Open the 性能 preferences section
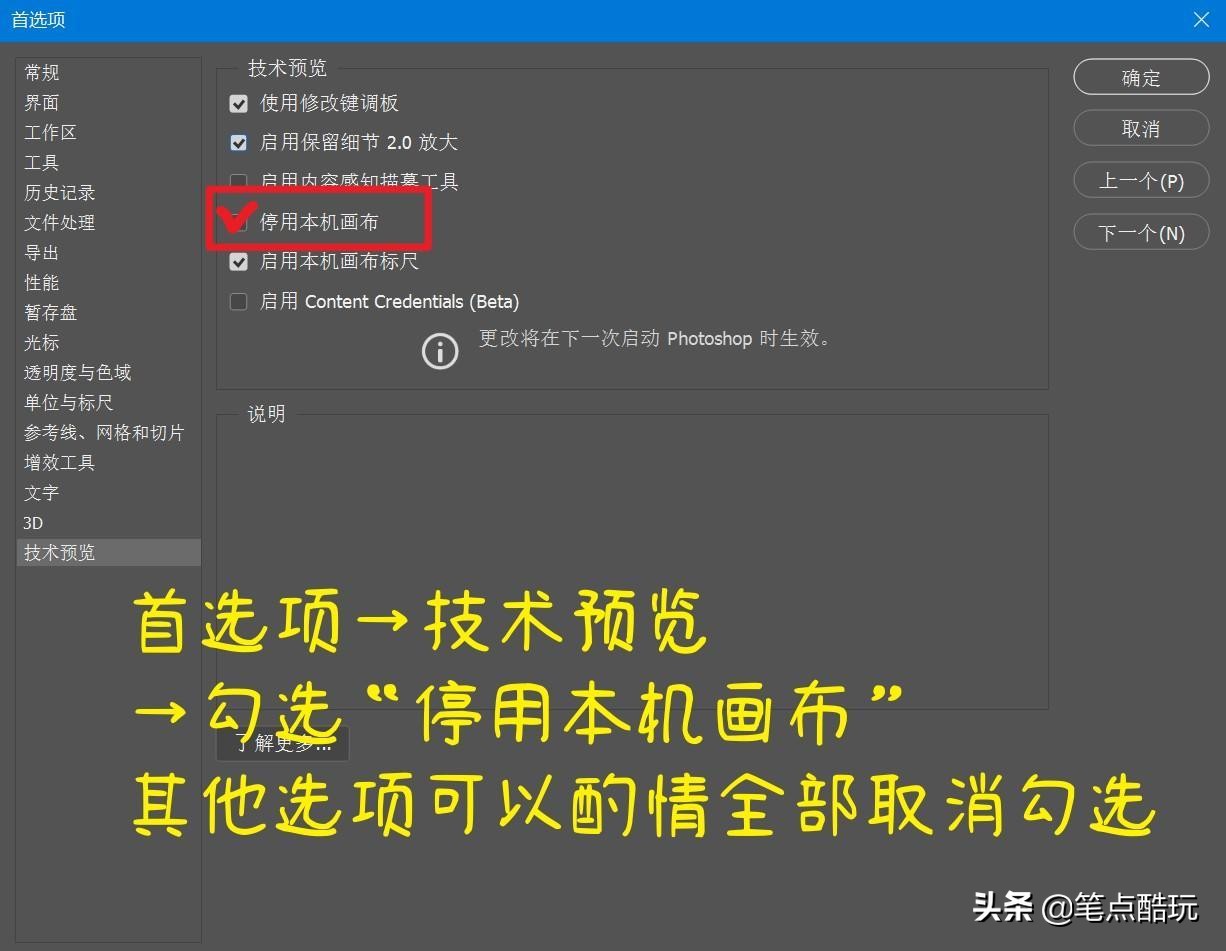Image resolution: width=1226 pixels, height=951 pixels. pyautogui.click(x=41, y=282)
